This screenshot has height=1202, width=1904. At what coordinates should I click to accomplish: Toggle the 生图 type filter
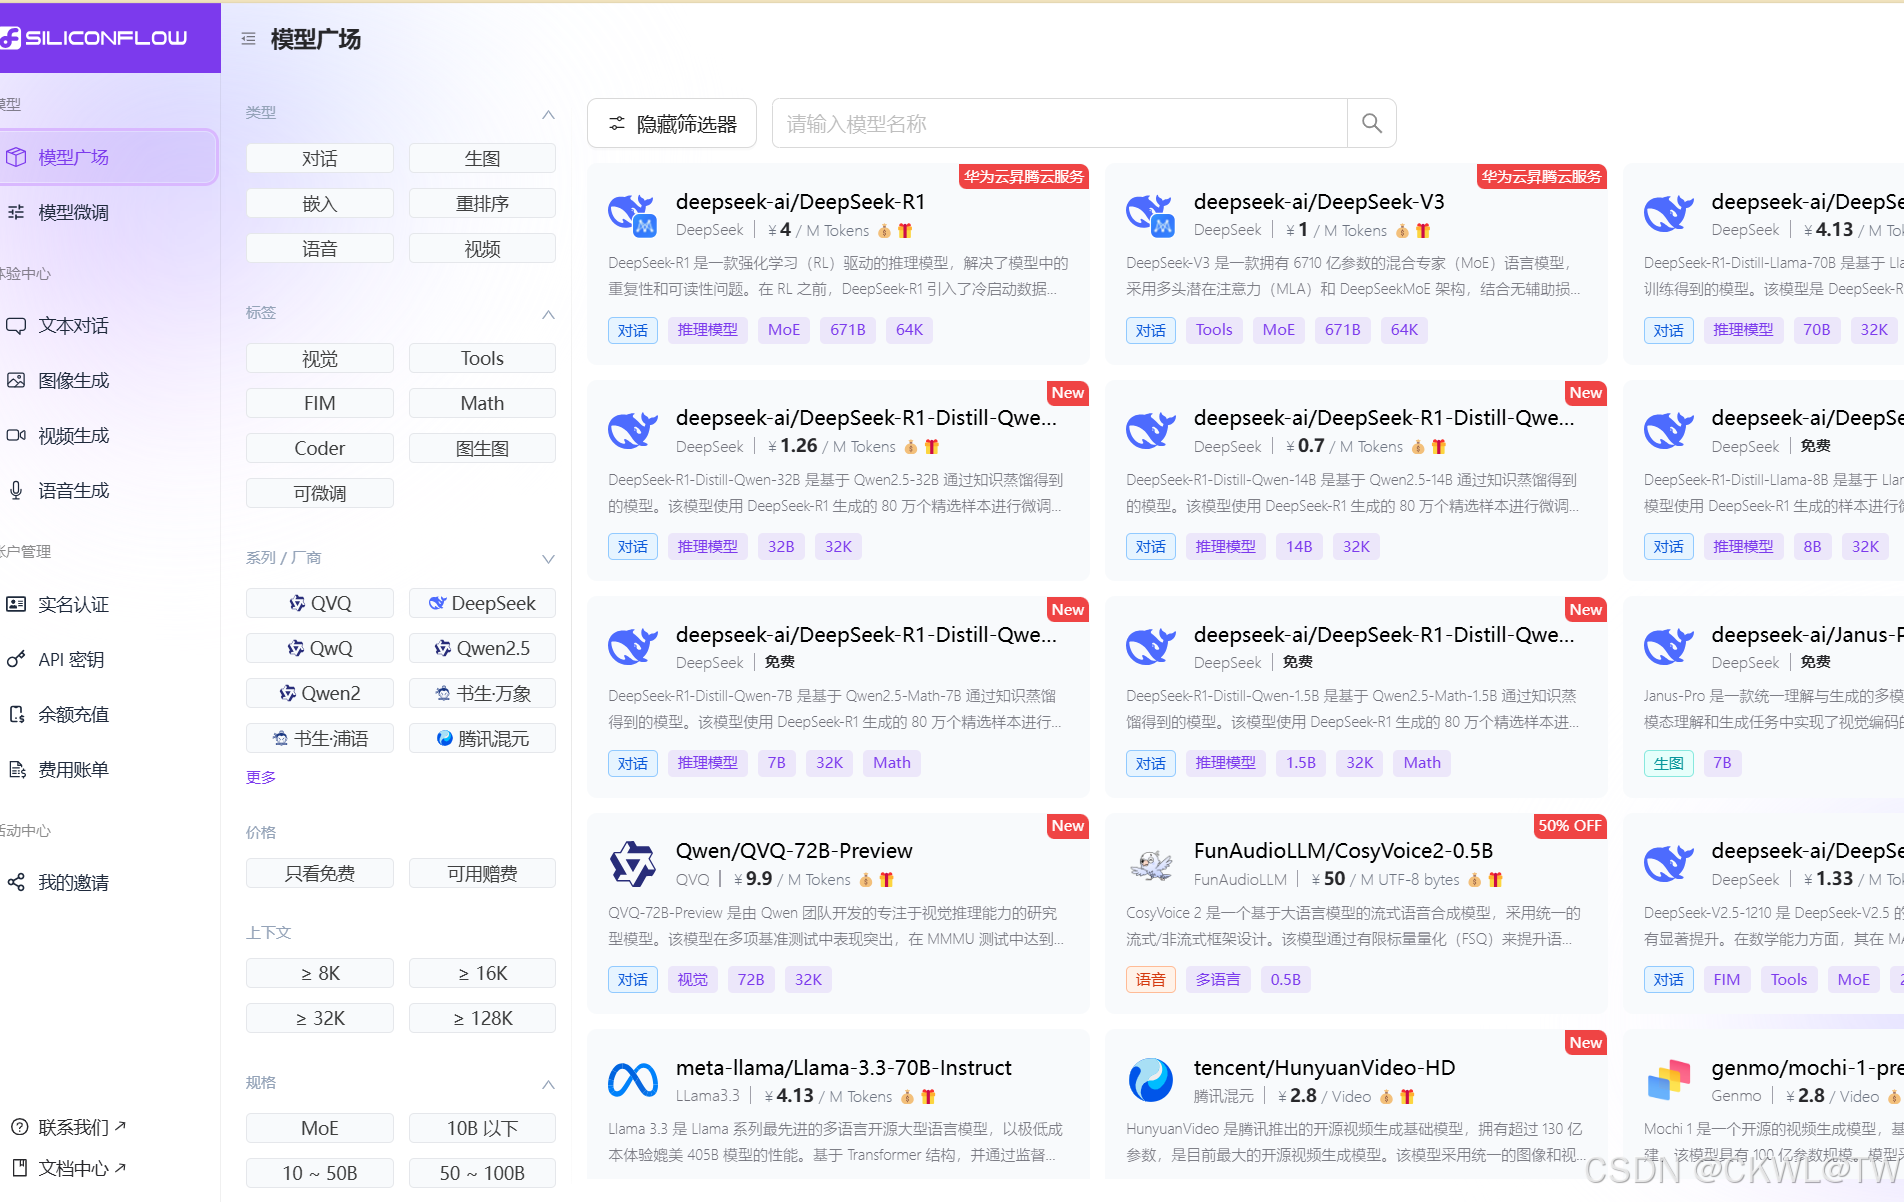coord(482,158)
